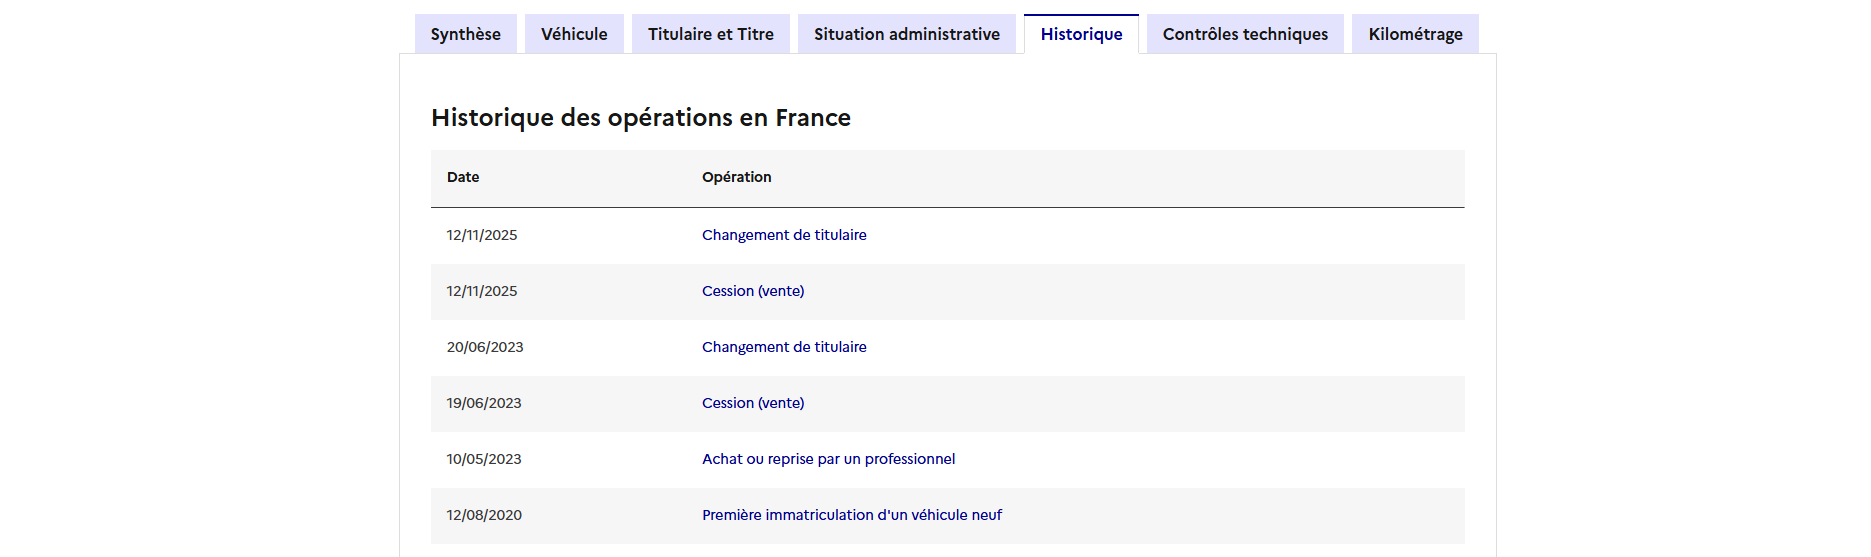The width and height of the screenshot is (1871, 557).
Task: Go to the Situation administrative tab
Action: (906, 34)
